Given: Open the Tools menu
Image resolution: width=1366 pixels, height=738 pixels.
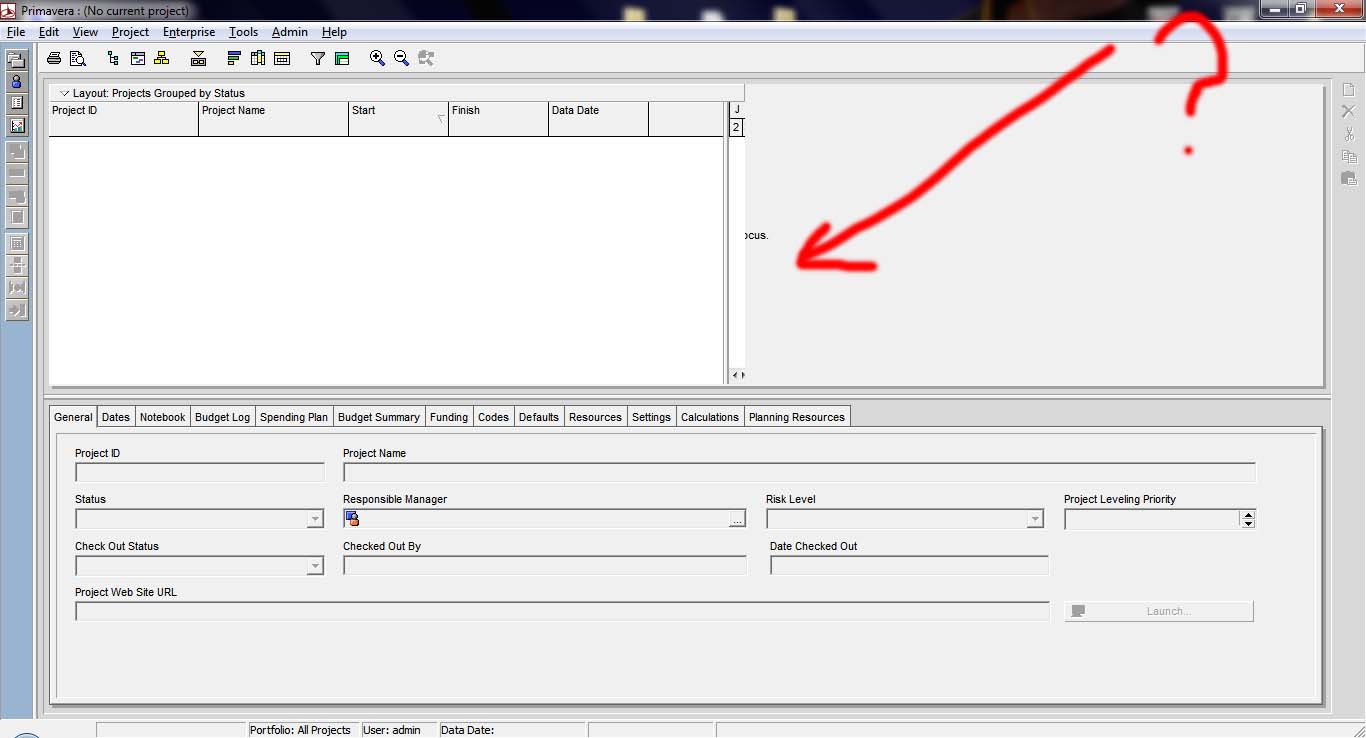Looking at the screenshot, I should click(243, 32).
